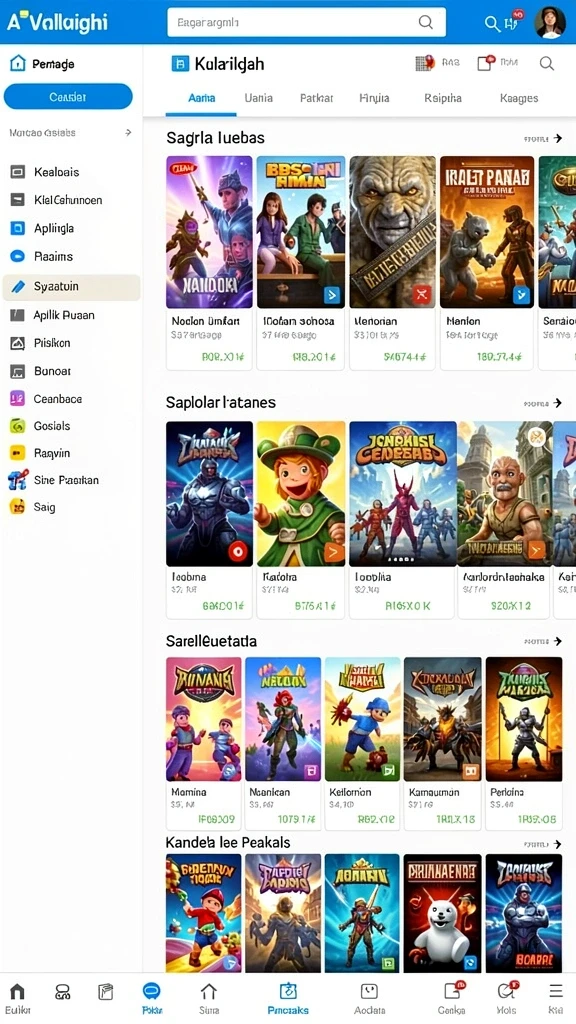Click the Sine Paaskan sidebar icon
The image size is (576, 1024).
pyautogui.click(x=18, y=480)
